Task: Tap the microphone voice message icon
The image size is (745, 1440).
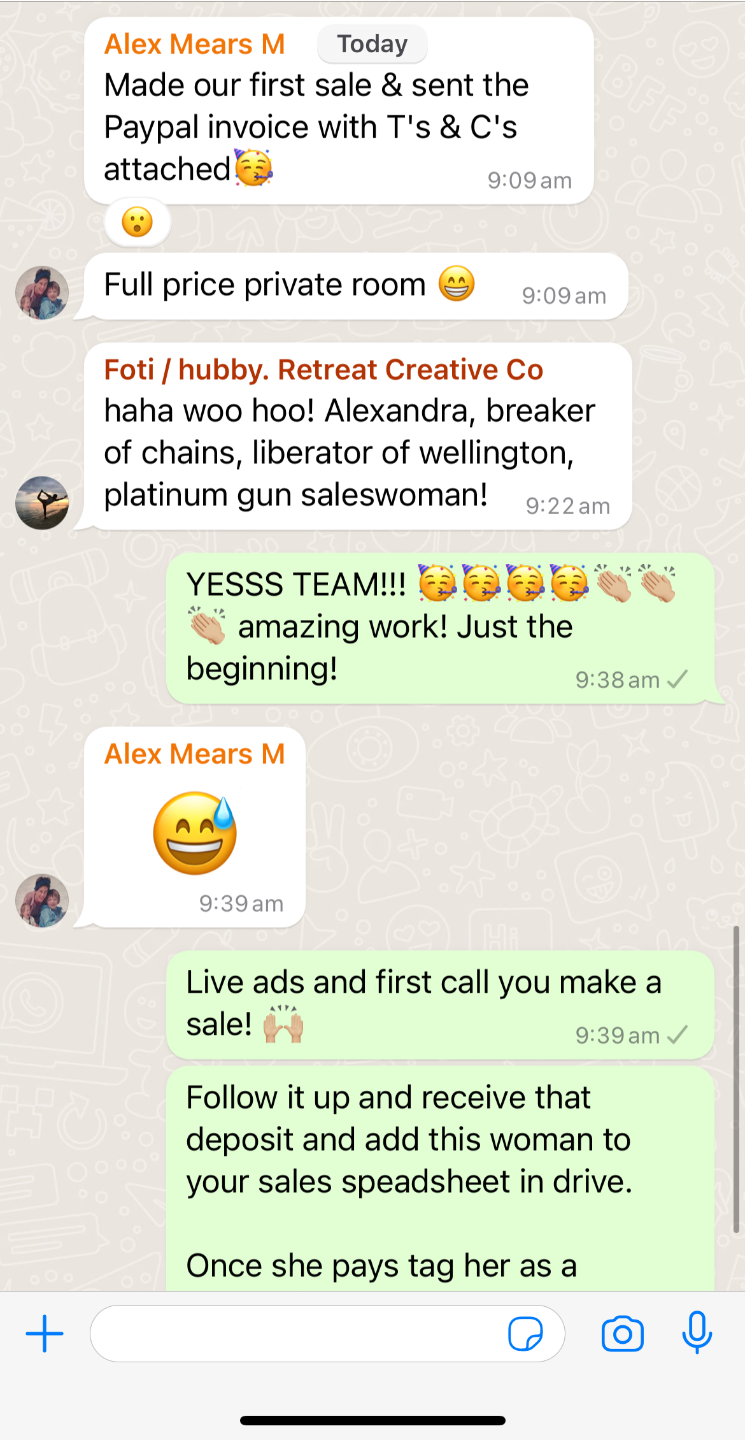Action: tap(697, 1333)
